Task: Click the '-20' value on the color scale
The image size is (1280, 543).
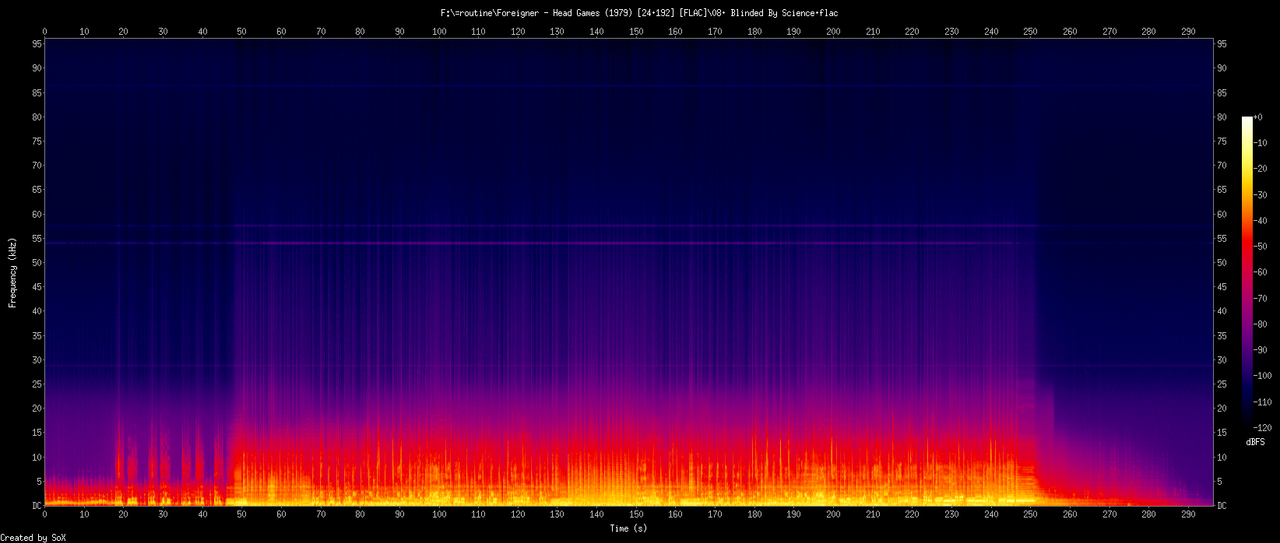Action: coord(1261,169)
